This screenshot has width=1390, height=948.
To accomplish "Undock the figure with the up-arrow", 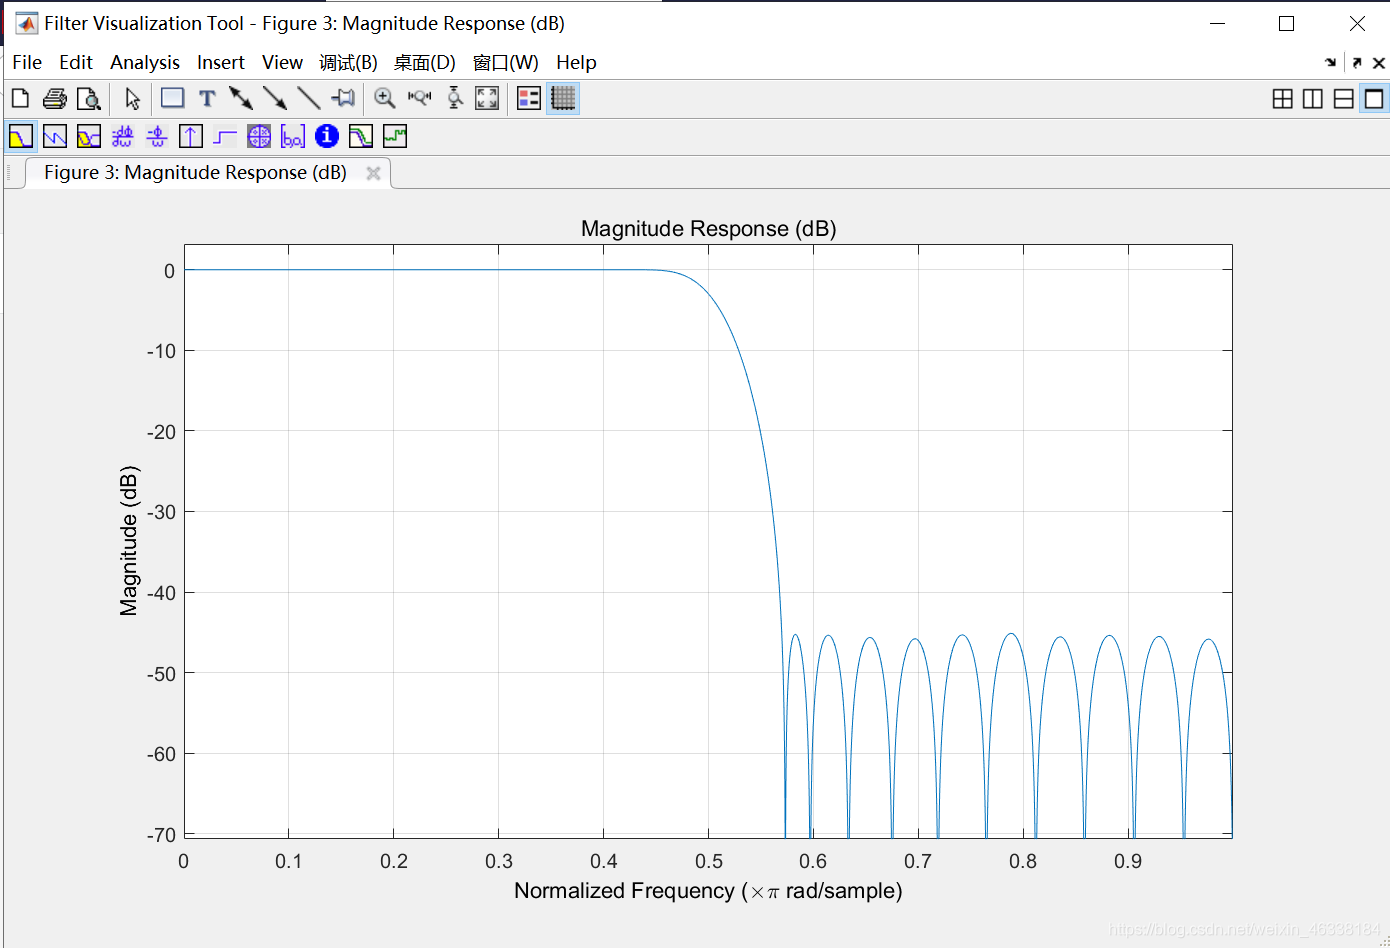I will coord(1357,62).
